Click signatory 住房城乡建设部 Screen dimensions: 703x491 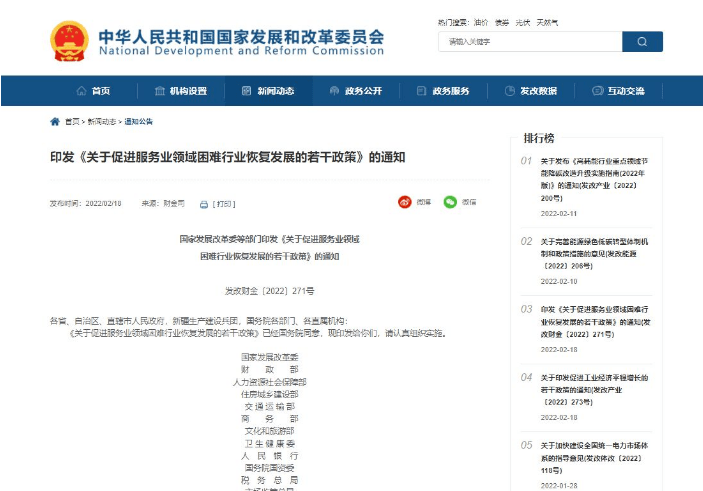tap(269, 394)
